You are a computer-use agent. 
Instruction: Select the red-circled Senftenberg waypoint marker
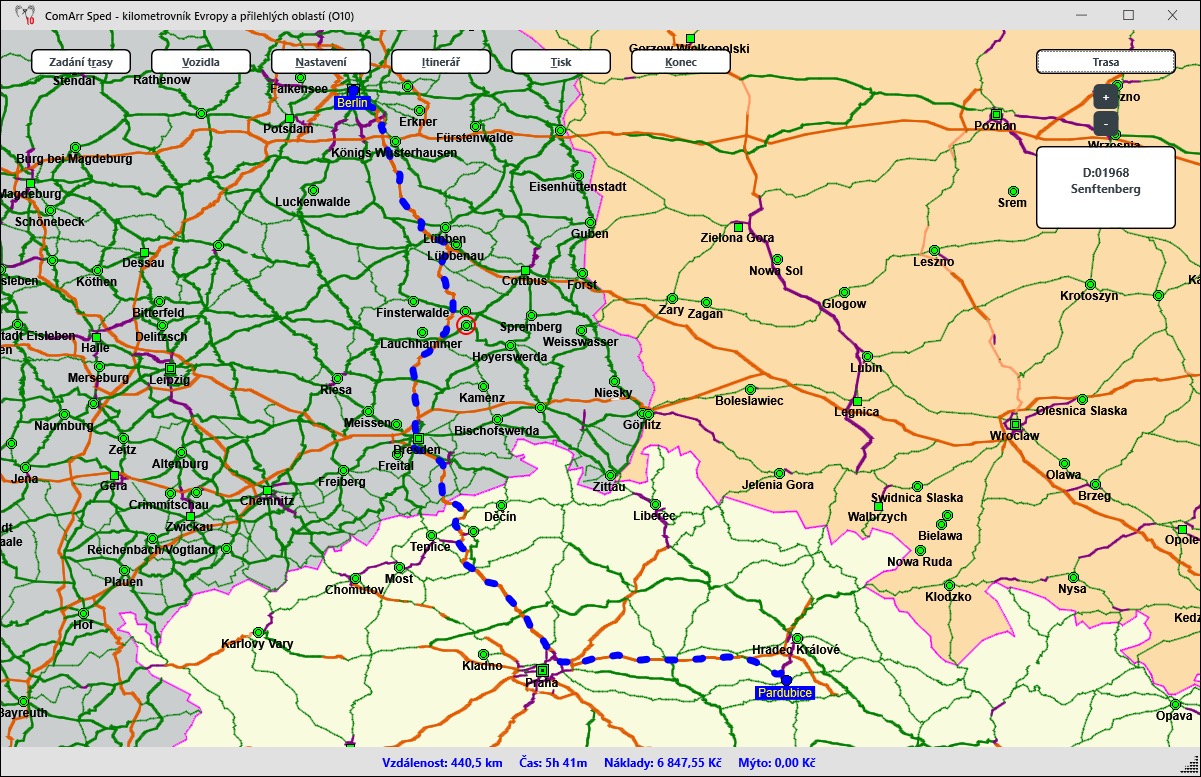[x=466, y=324]
